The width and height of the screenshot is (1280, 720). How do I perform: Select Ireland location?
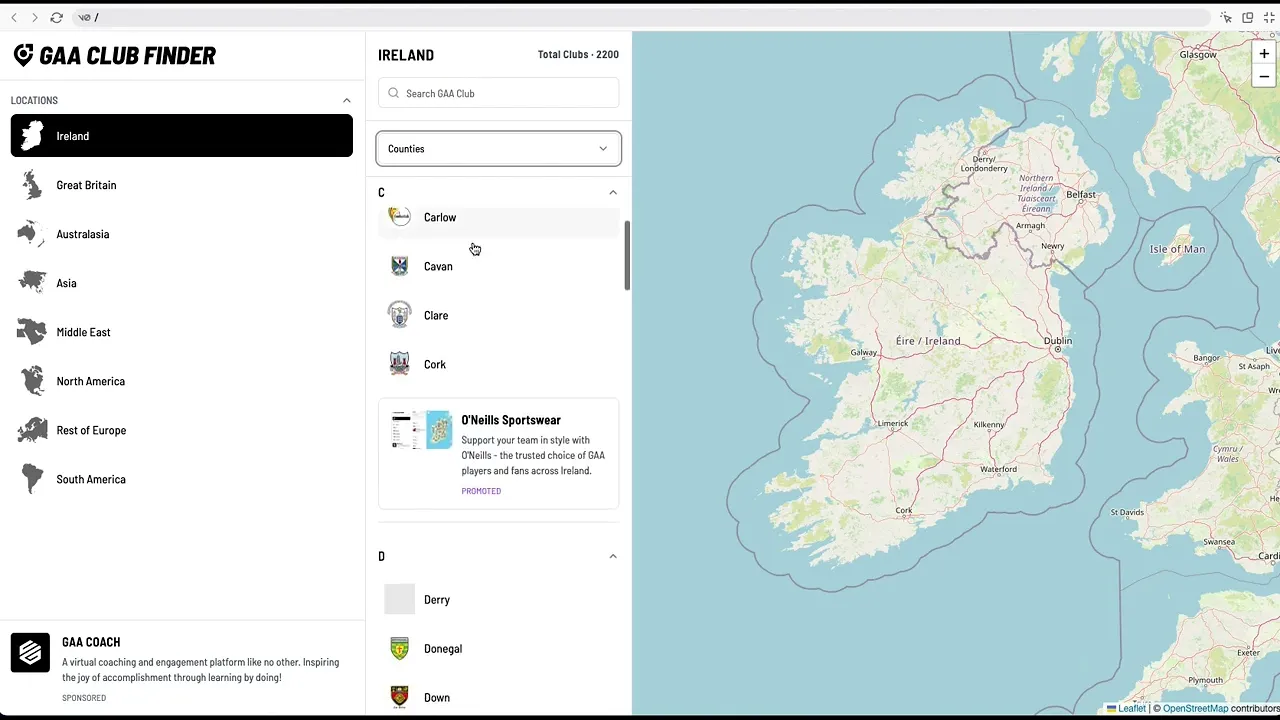click(182, 136)
